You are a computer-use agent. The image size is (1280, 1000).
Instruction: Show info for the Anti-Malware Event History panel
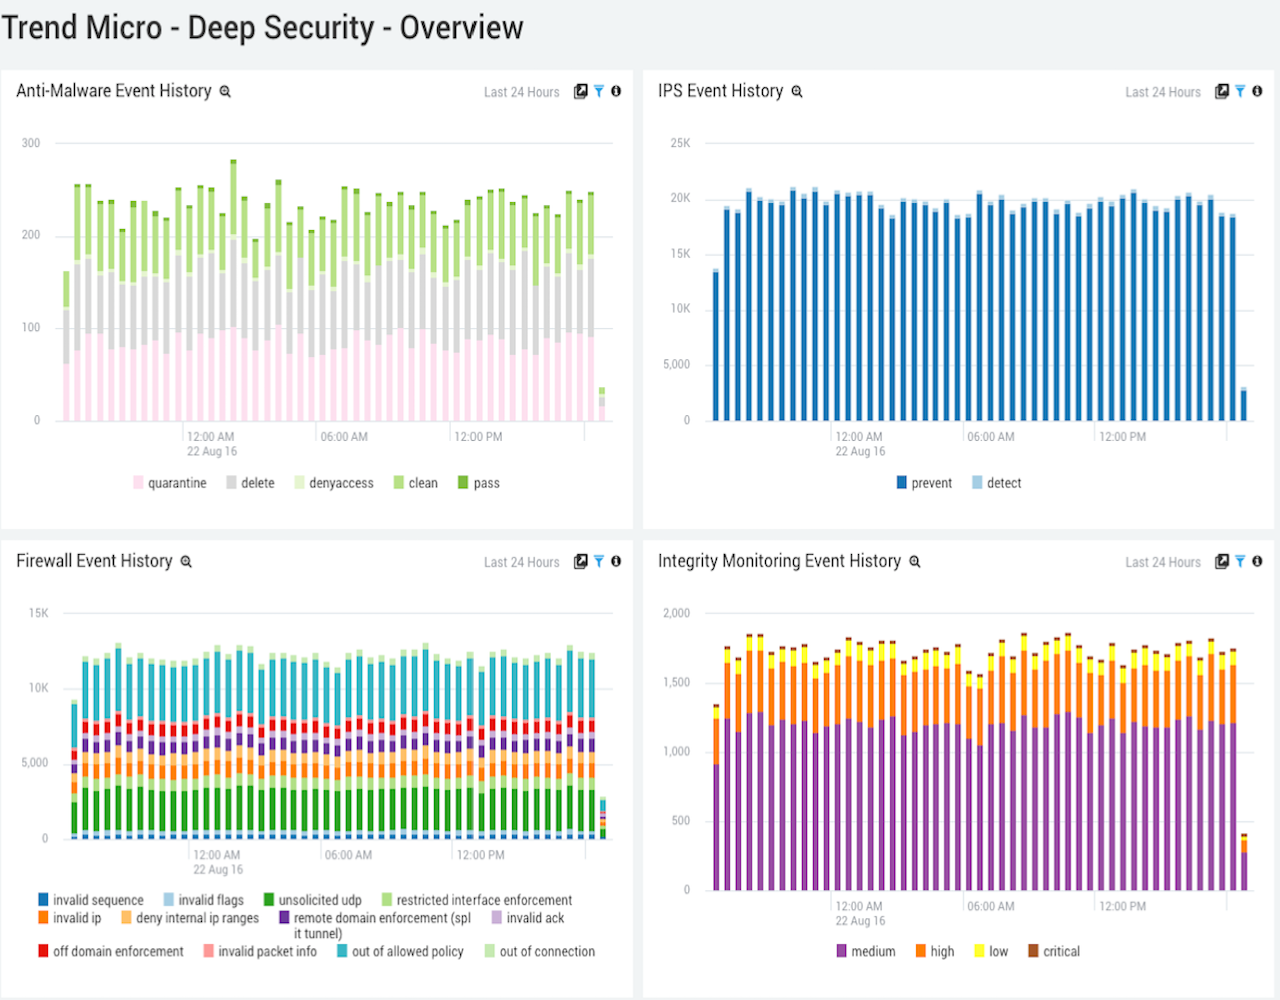(616, 91)
